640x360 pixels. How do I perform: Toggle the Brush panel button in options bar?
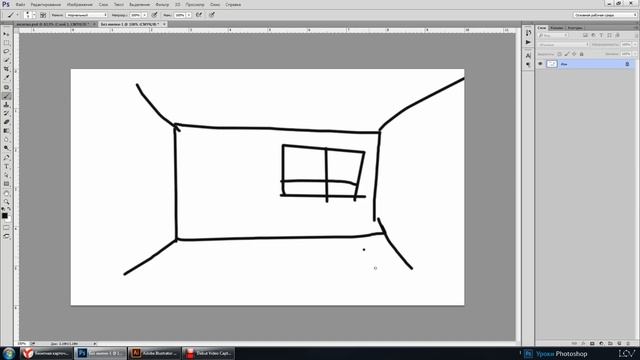[x=43, y=15]
